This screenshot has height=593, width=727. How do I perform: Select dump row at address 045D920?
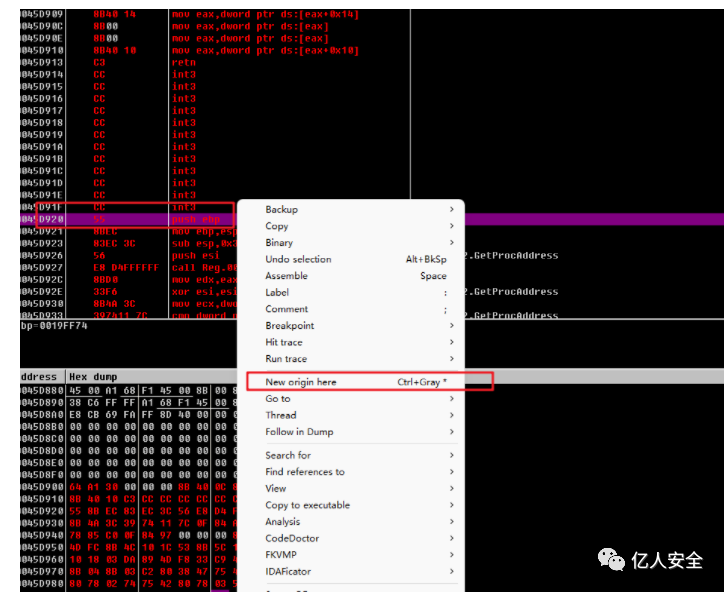tap(129, 511)
